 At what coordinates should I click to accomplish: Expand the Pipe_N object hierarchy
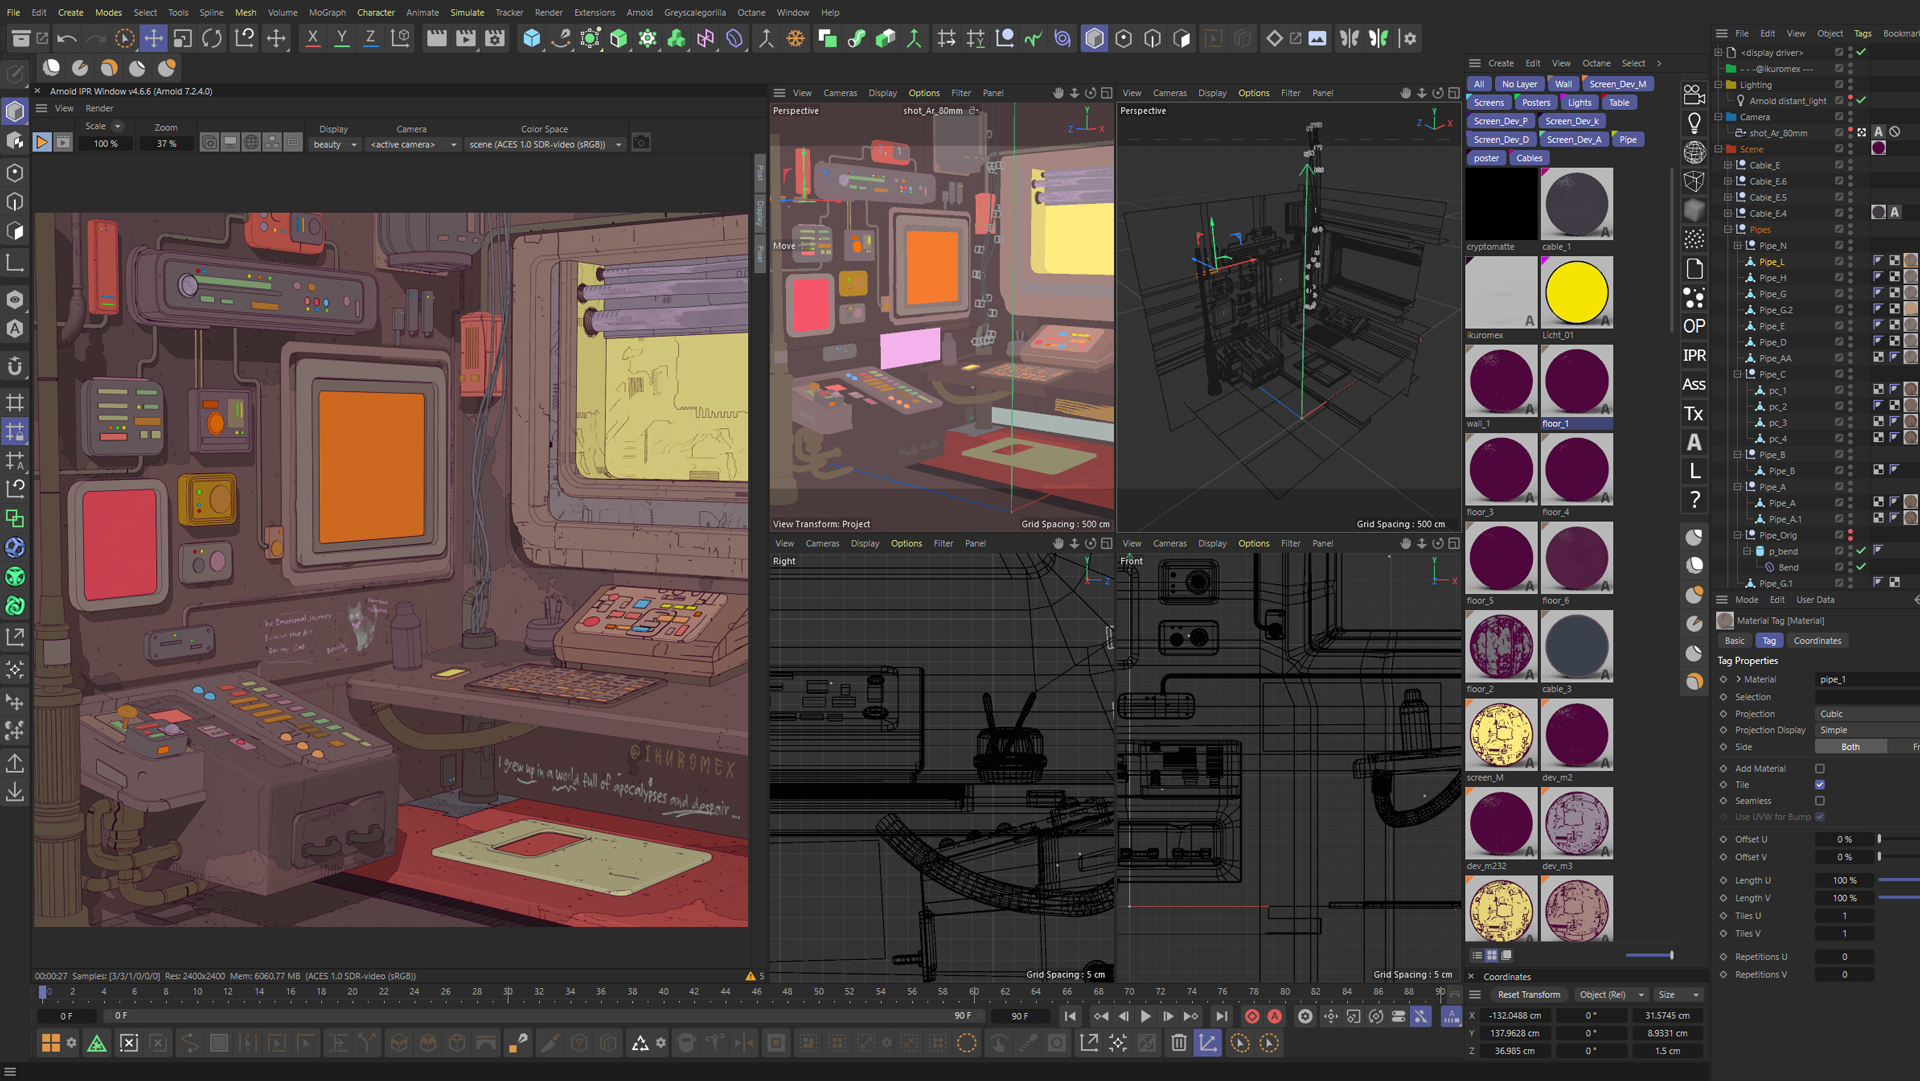point(1738,245)
